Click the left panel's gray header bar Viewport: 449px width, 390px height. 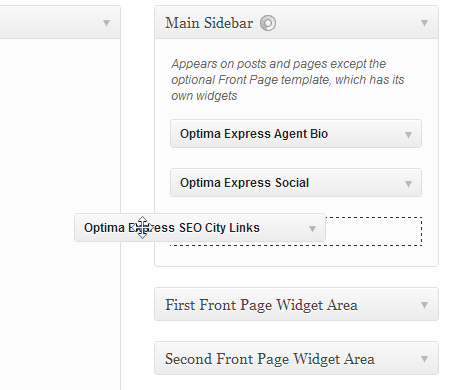60,22
